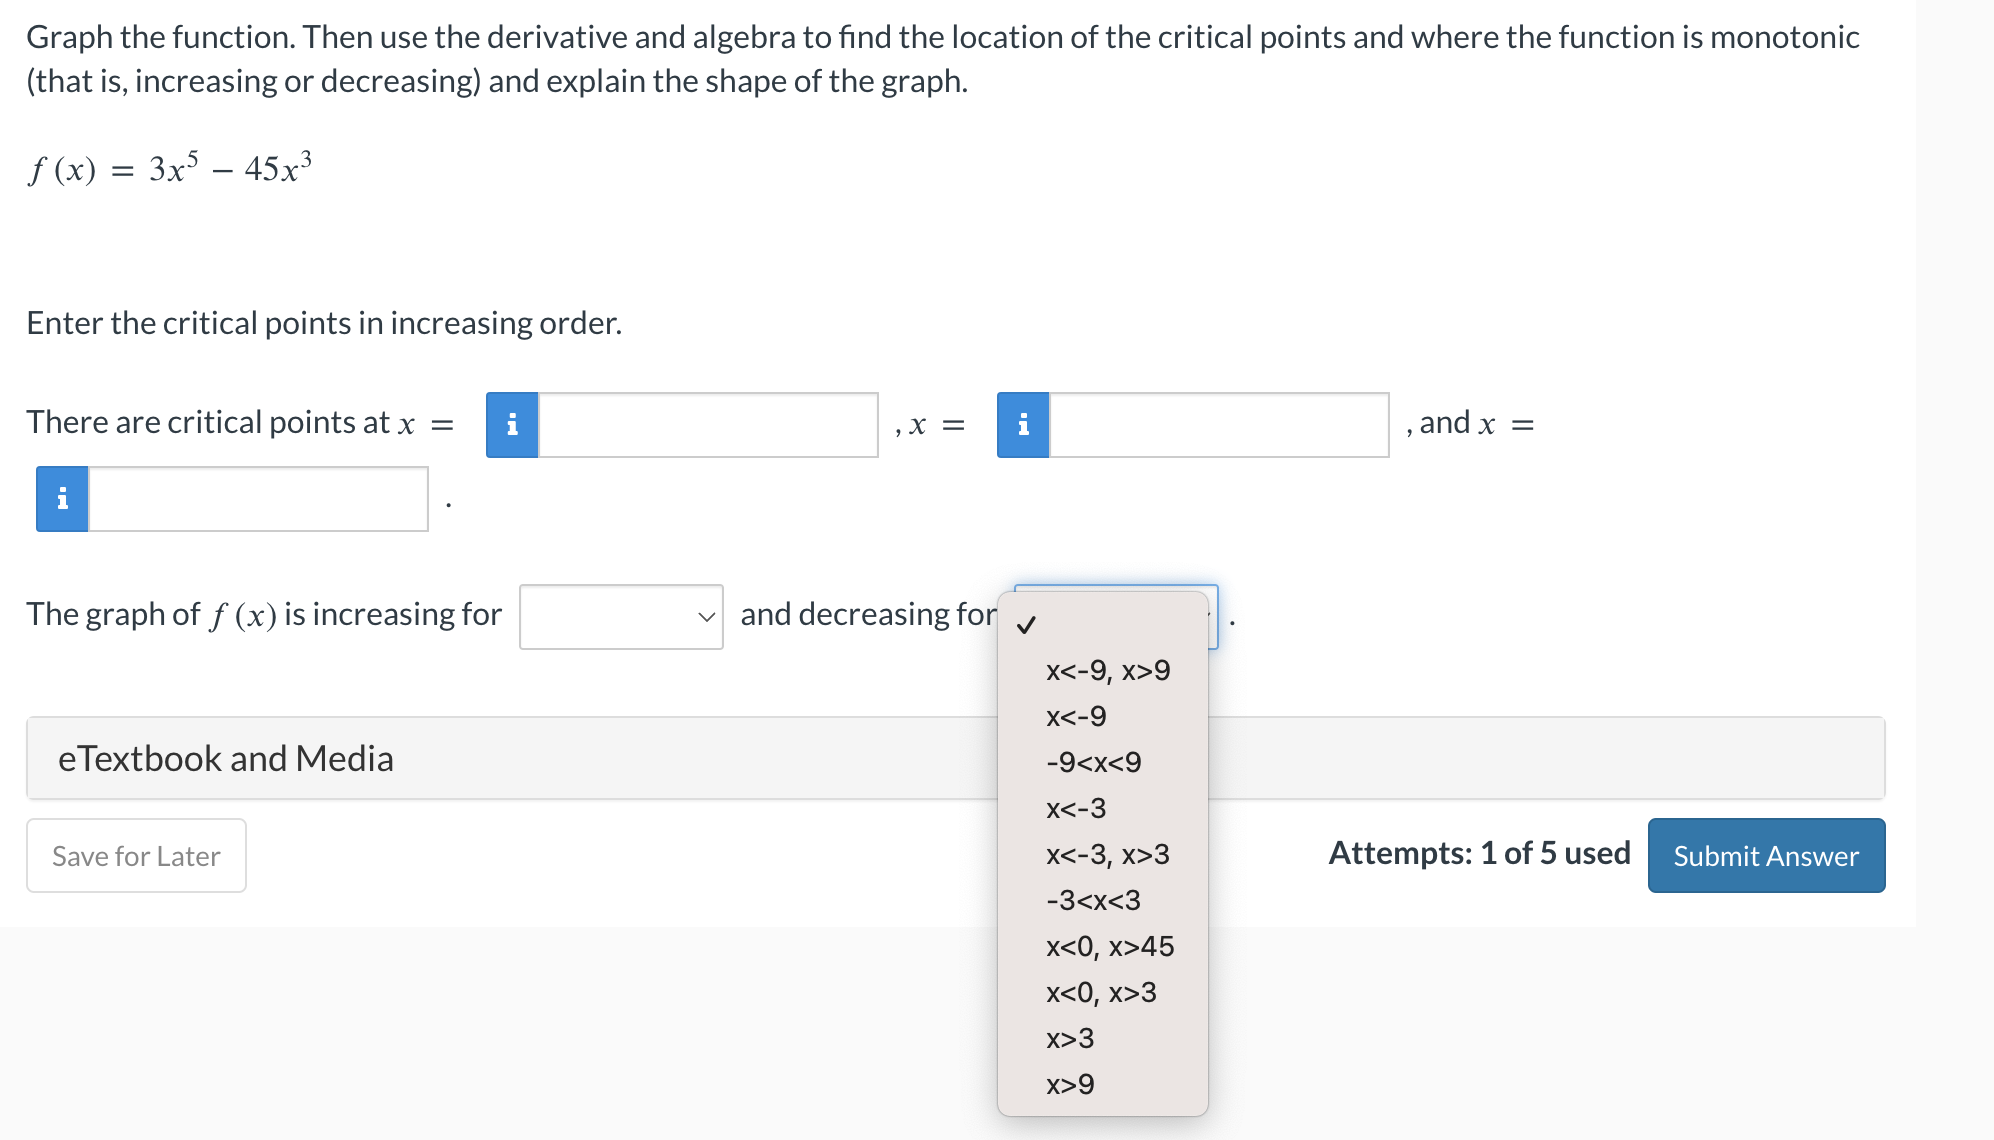Open the 'increasing for' dropdown
1994x1140 pixels.
(x=620, y=616)
